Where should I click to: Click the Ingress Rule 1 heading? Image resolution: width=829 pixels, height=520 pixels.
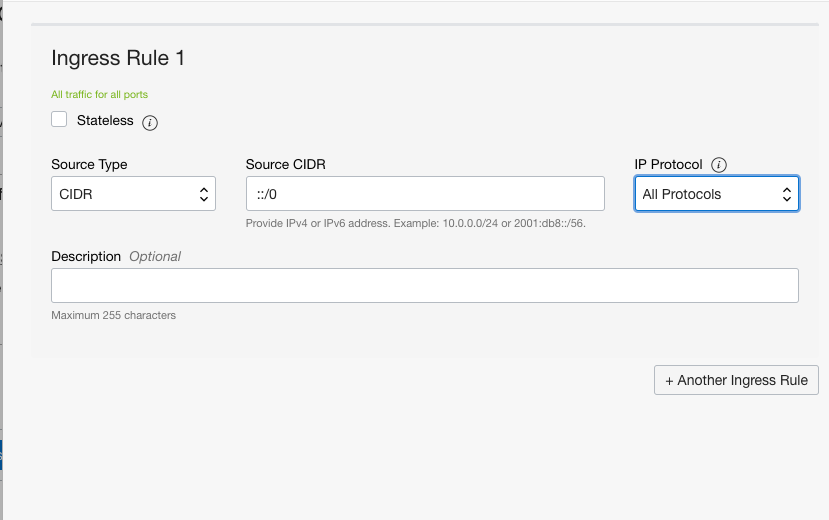tap(118, 58)
